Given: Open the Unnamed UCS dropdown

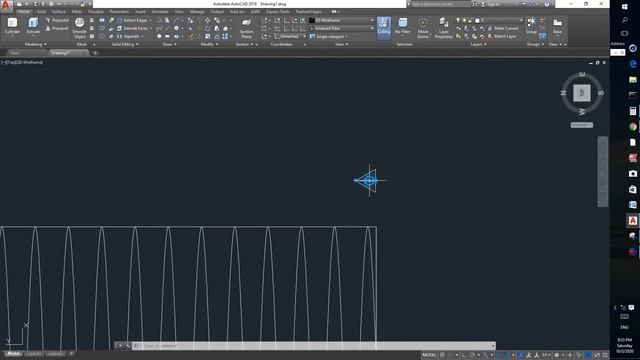Looking at the screenshot, I should (x=290, y=36).
